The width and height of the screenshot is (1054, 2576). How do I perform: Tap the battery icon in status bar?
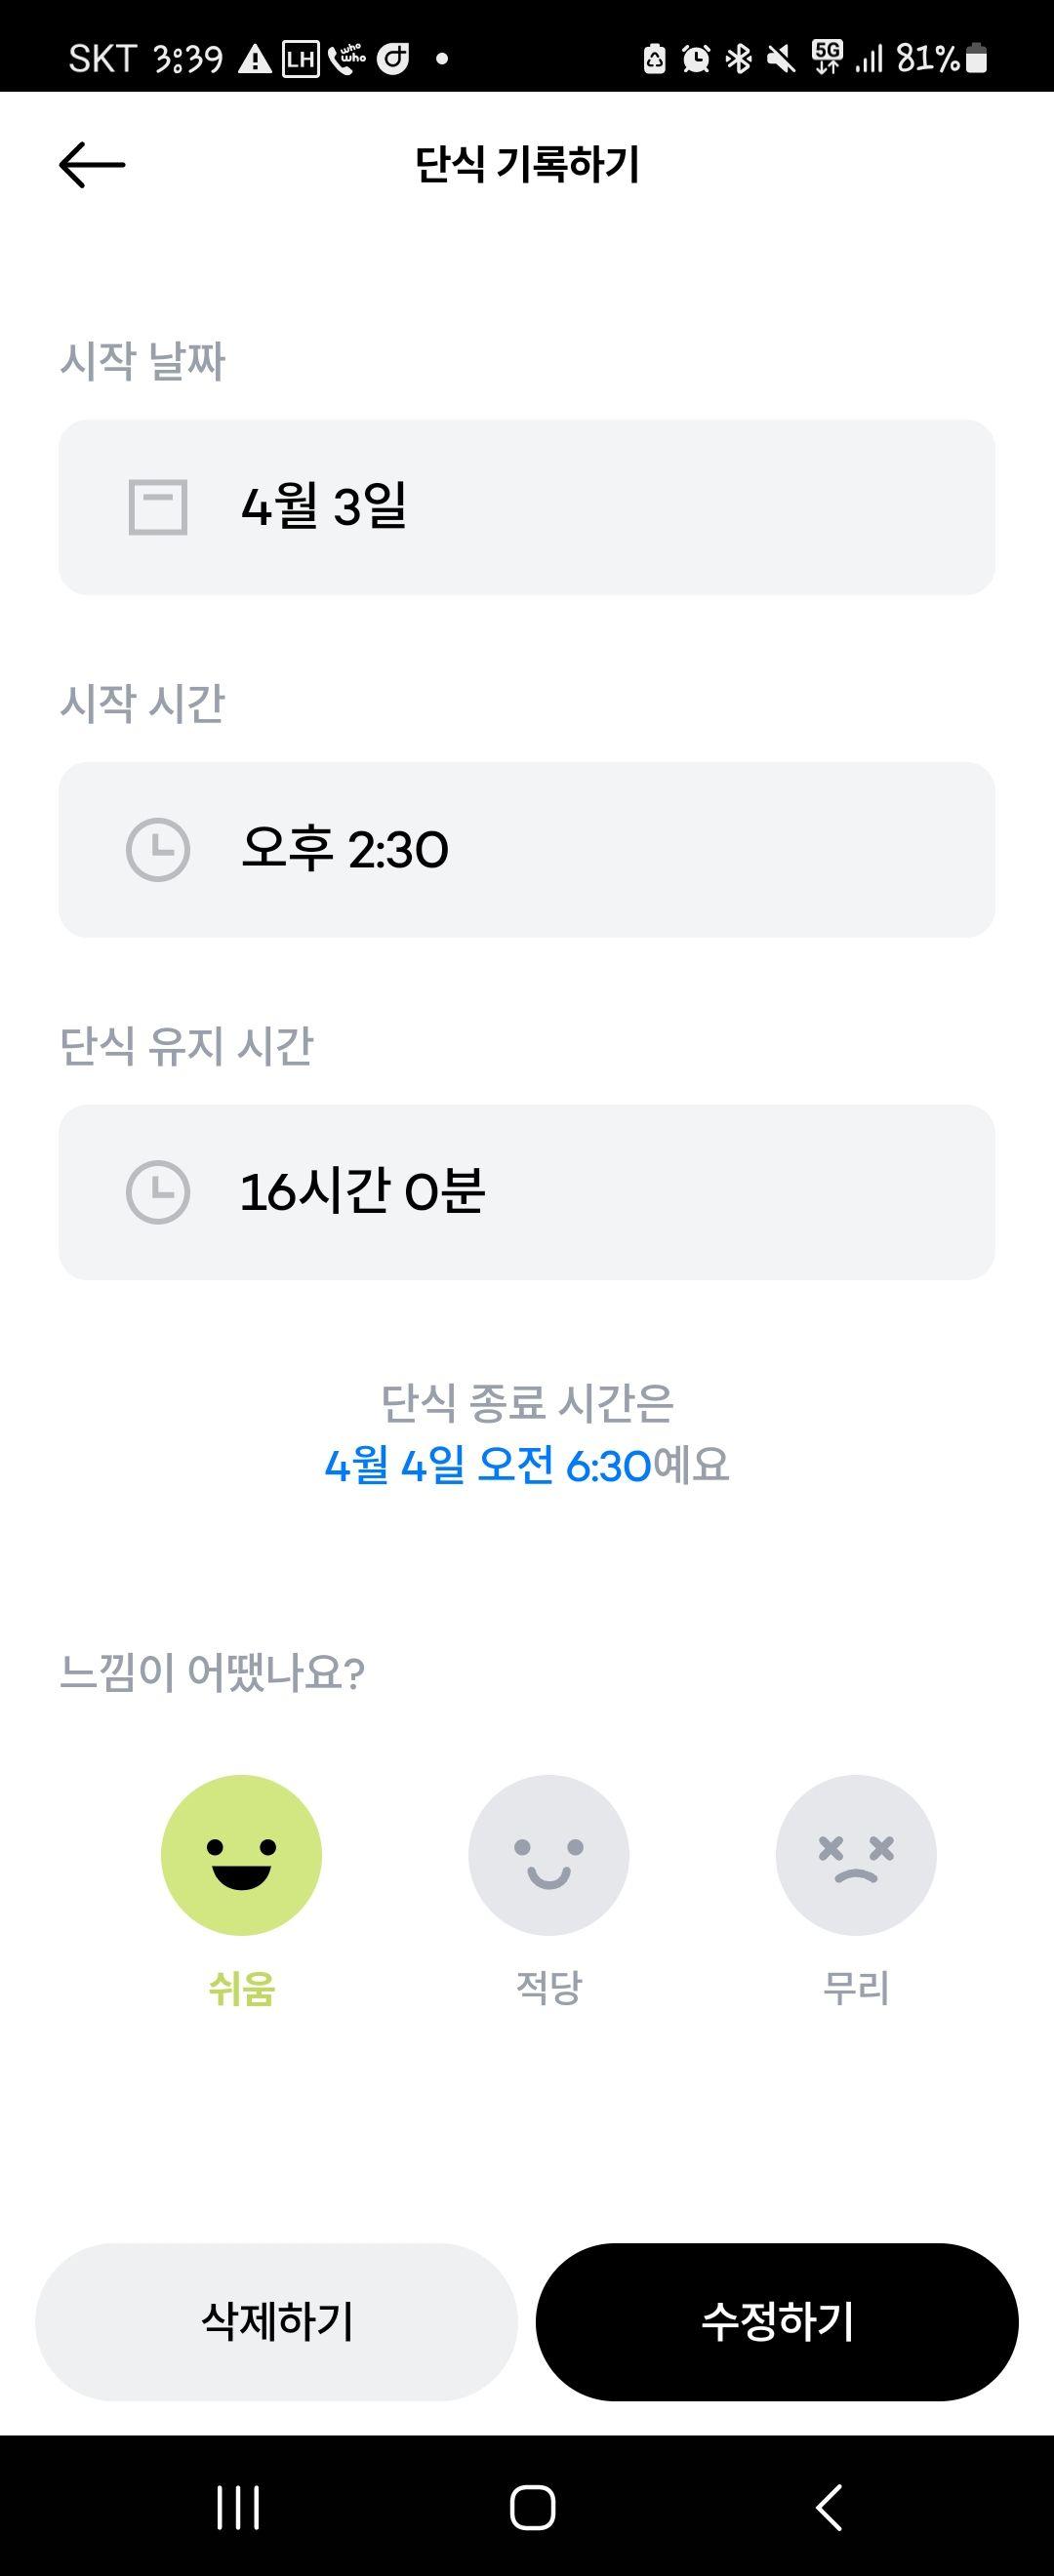pyautogui.click(x=977, y=59)
